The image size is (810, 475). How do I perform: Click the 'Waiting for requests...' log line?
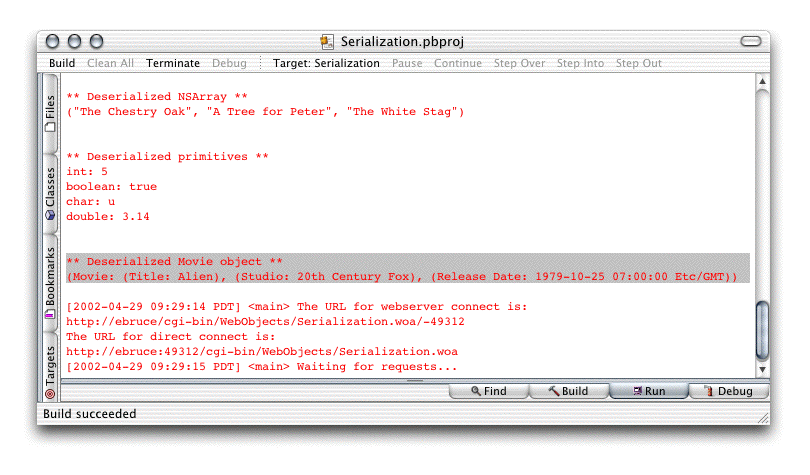pos(262,366)
